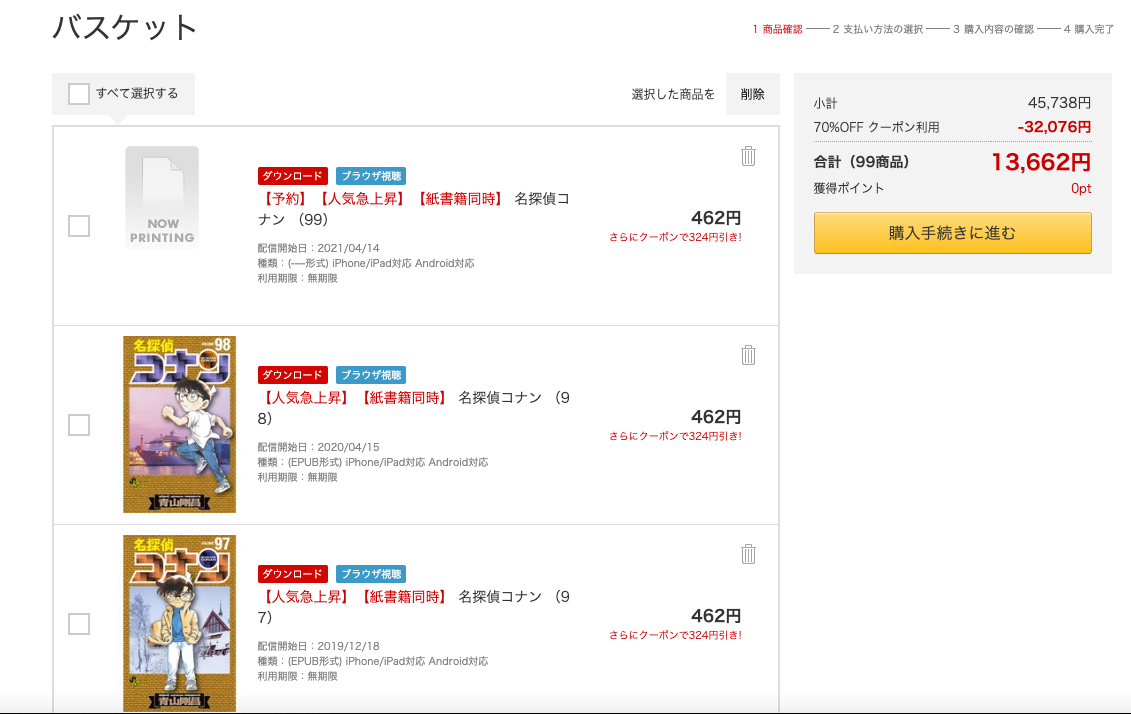Click the 削除 button

pos(752,94)
